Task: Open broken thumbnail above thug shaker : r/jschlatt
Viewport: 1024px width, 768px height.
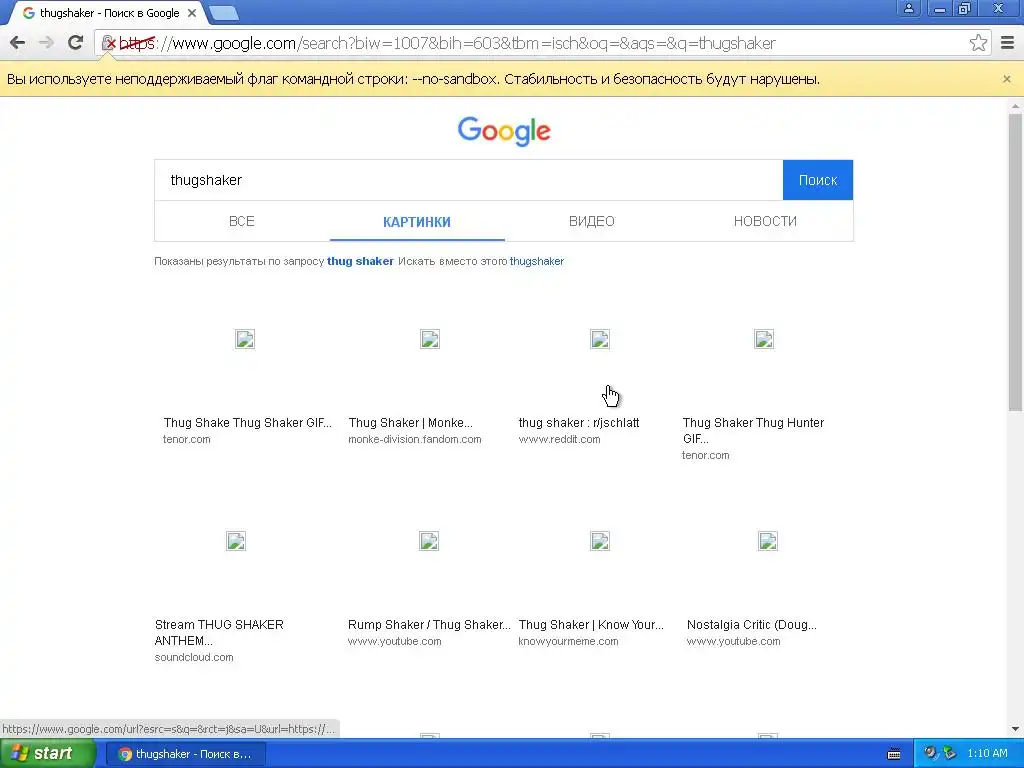Action: click(x=600, y=339)
